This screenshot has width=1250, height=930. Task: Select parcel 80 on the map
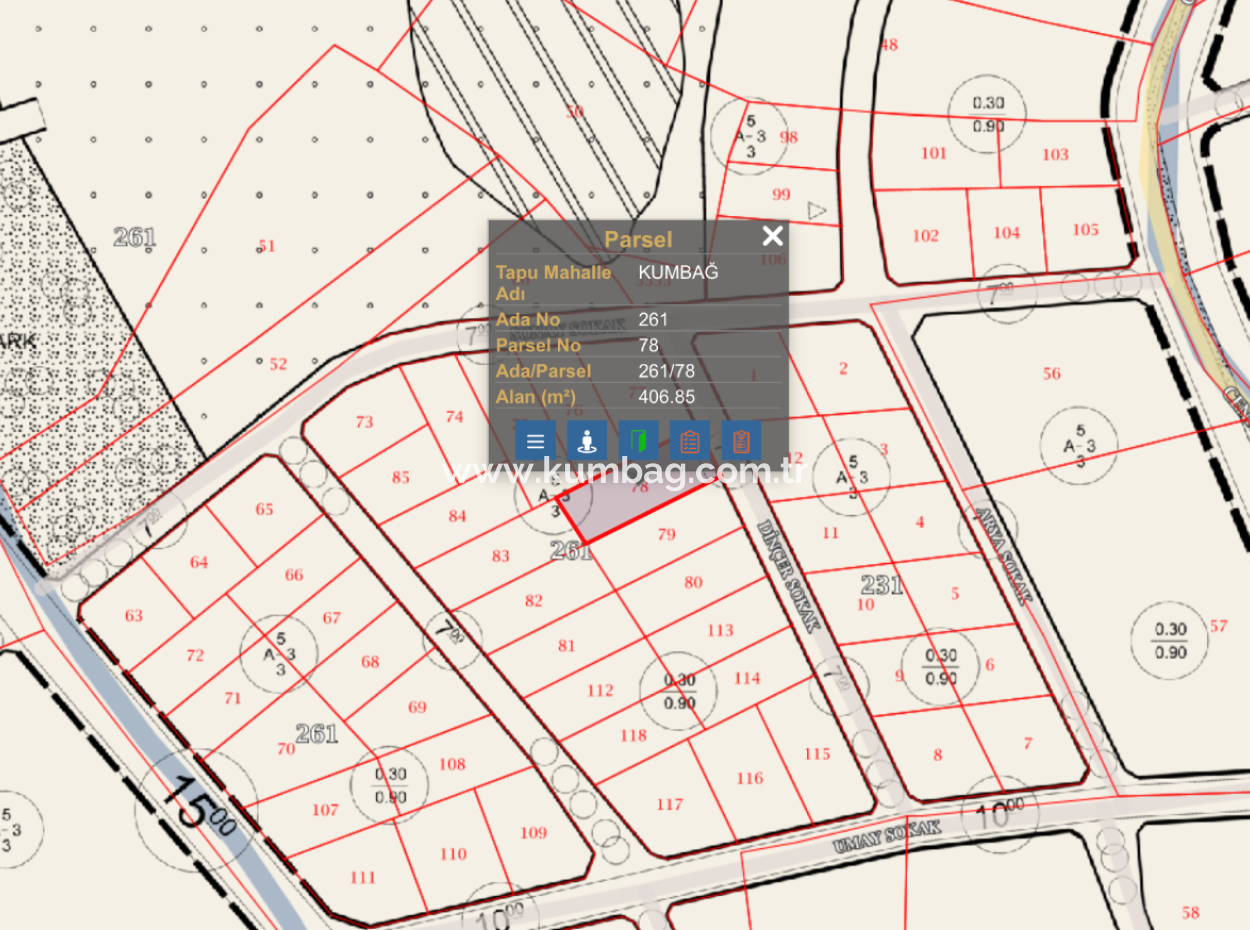pyautogui.click(x=693, y=582)
